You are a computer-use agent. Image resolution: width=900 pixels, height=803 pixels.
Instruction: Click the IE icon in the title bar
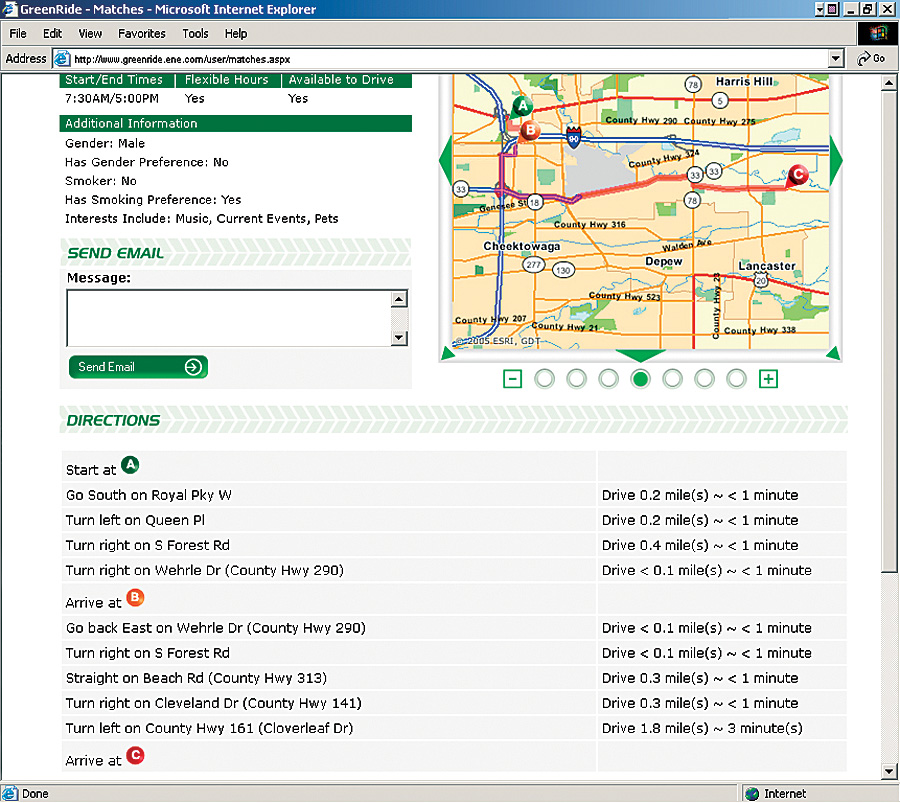pyautogui.click(x=9, y=9)
